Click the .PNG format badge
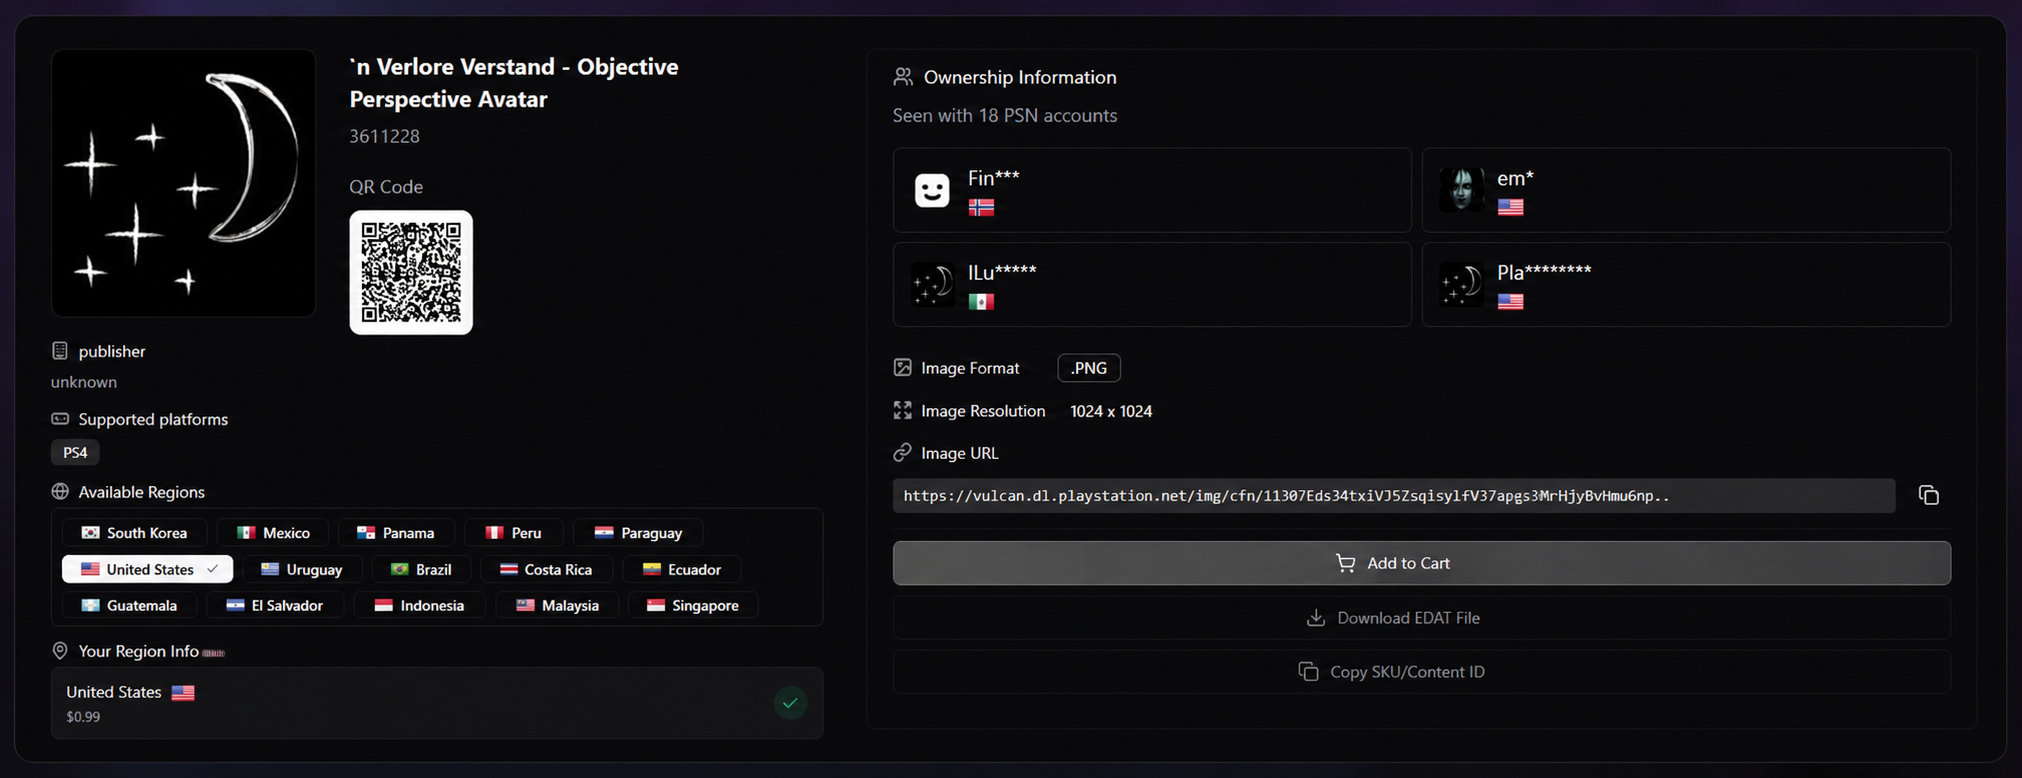This screenshot has height=778, width=2022. [1089, 368]
